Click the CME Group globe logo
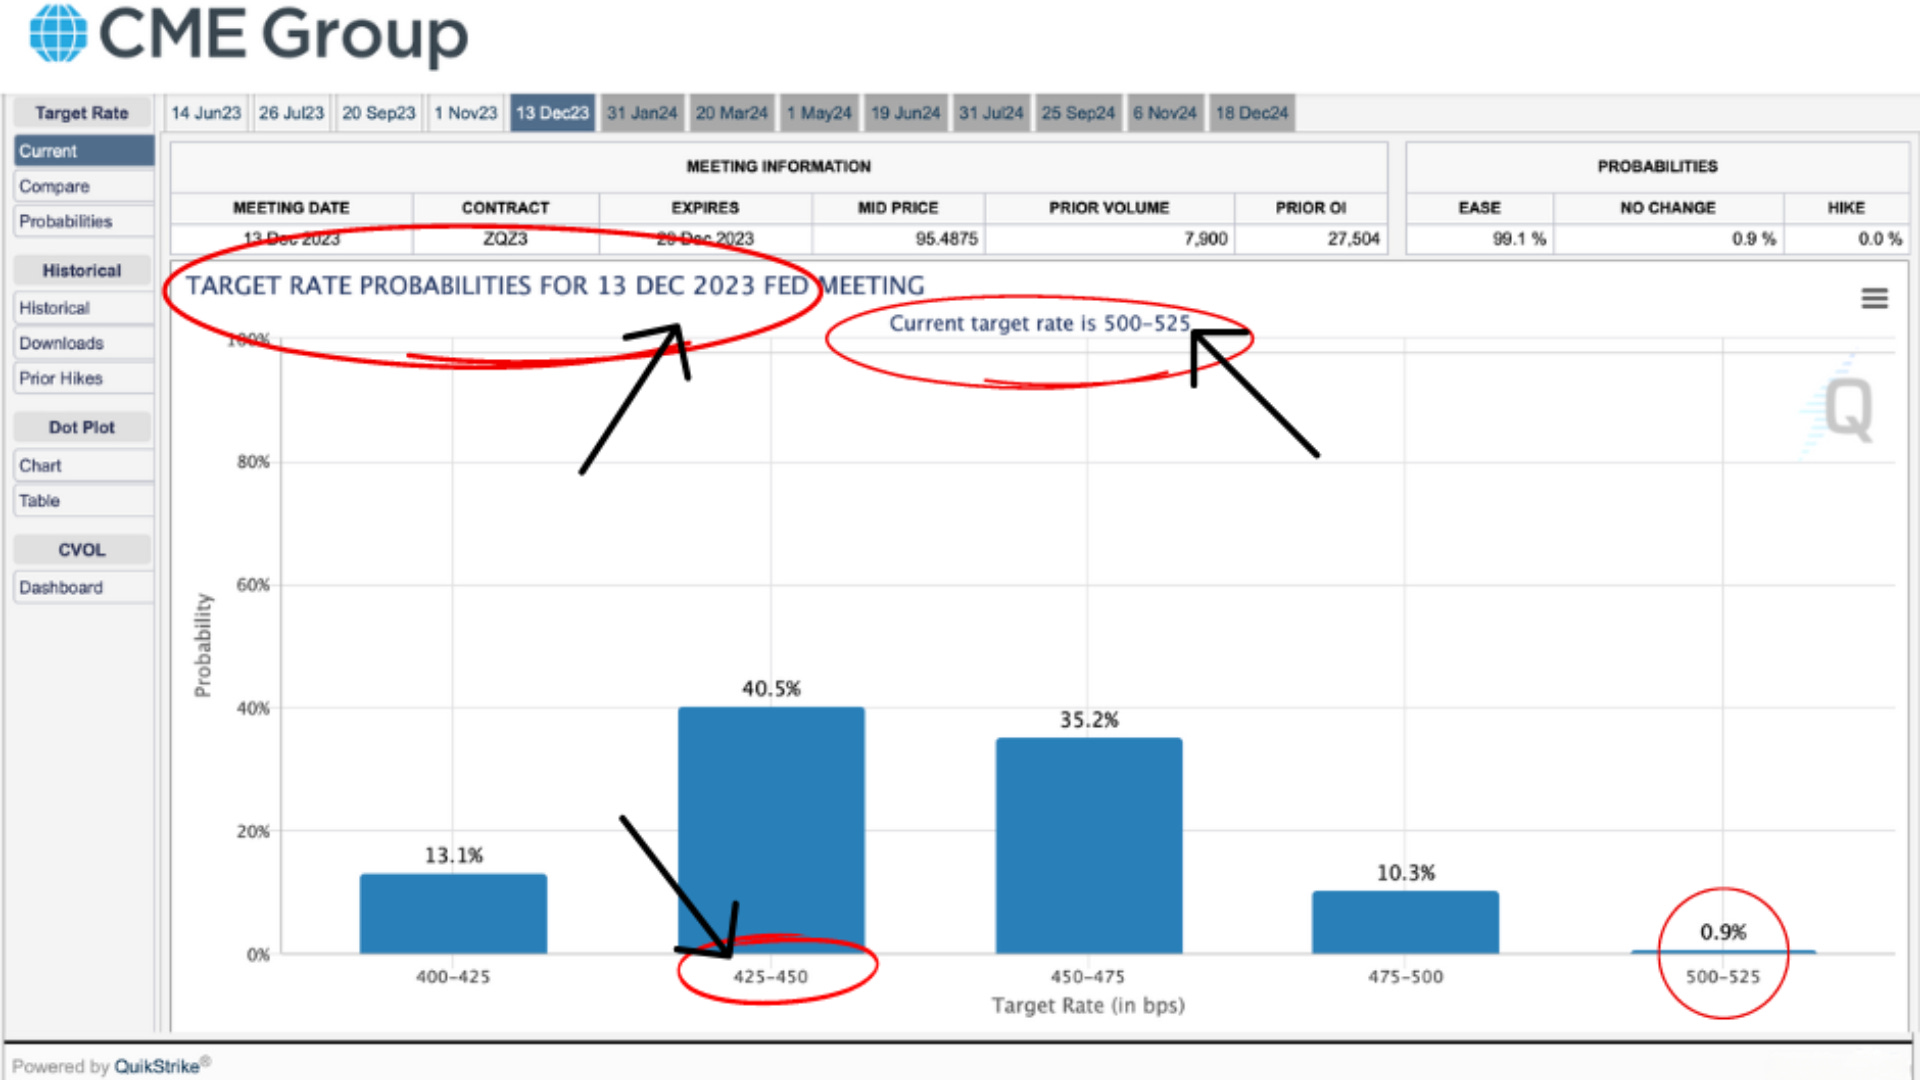This screenshot has height=1080, width=1920. pos(58,33)
